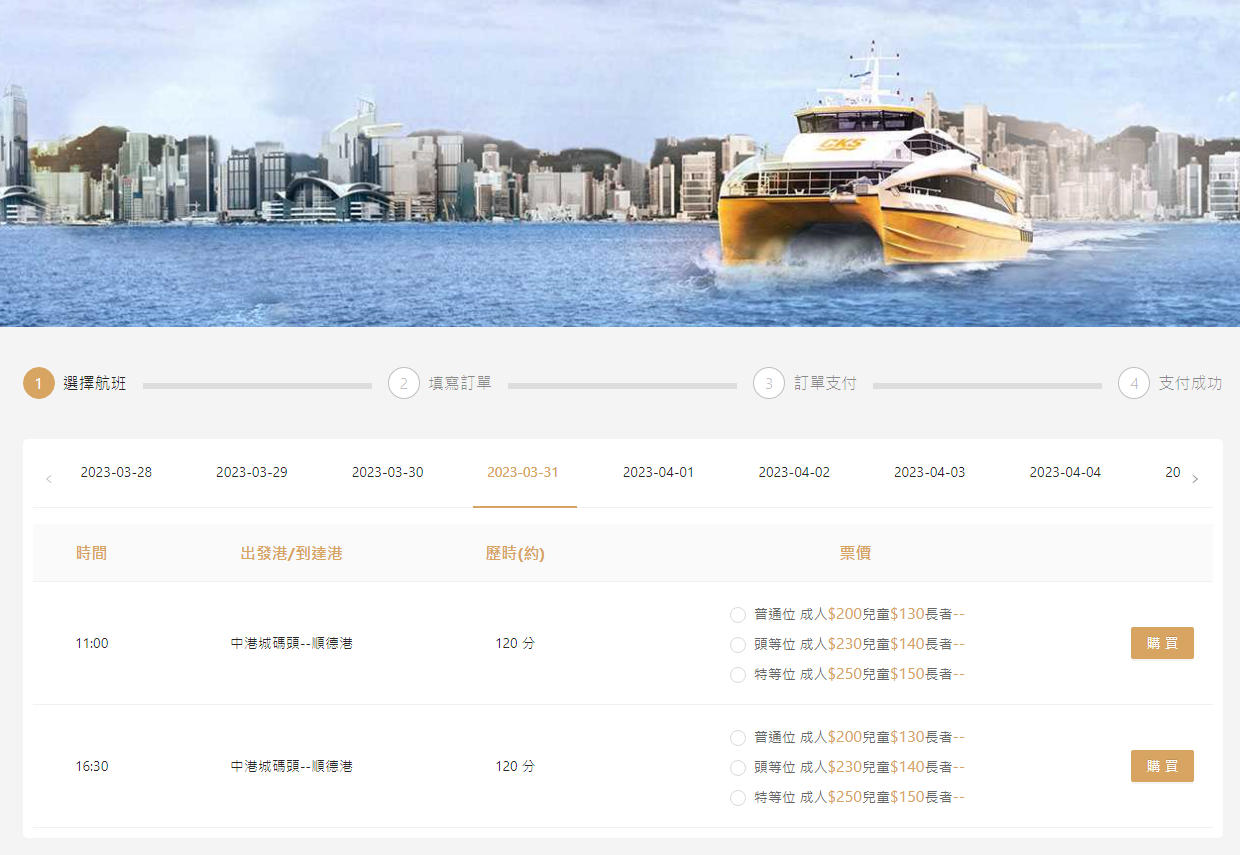
Task: Click the step 2 填寫訂單 circle icon
Action: coord(404,383)
